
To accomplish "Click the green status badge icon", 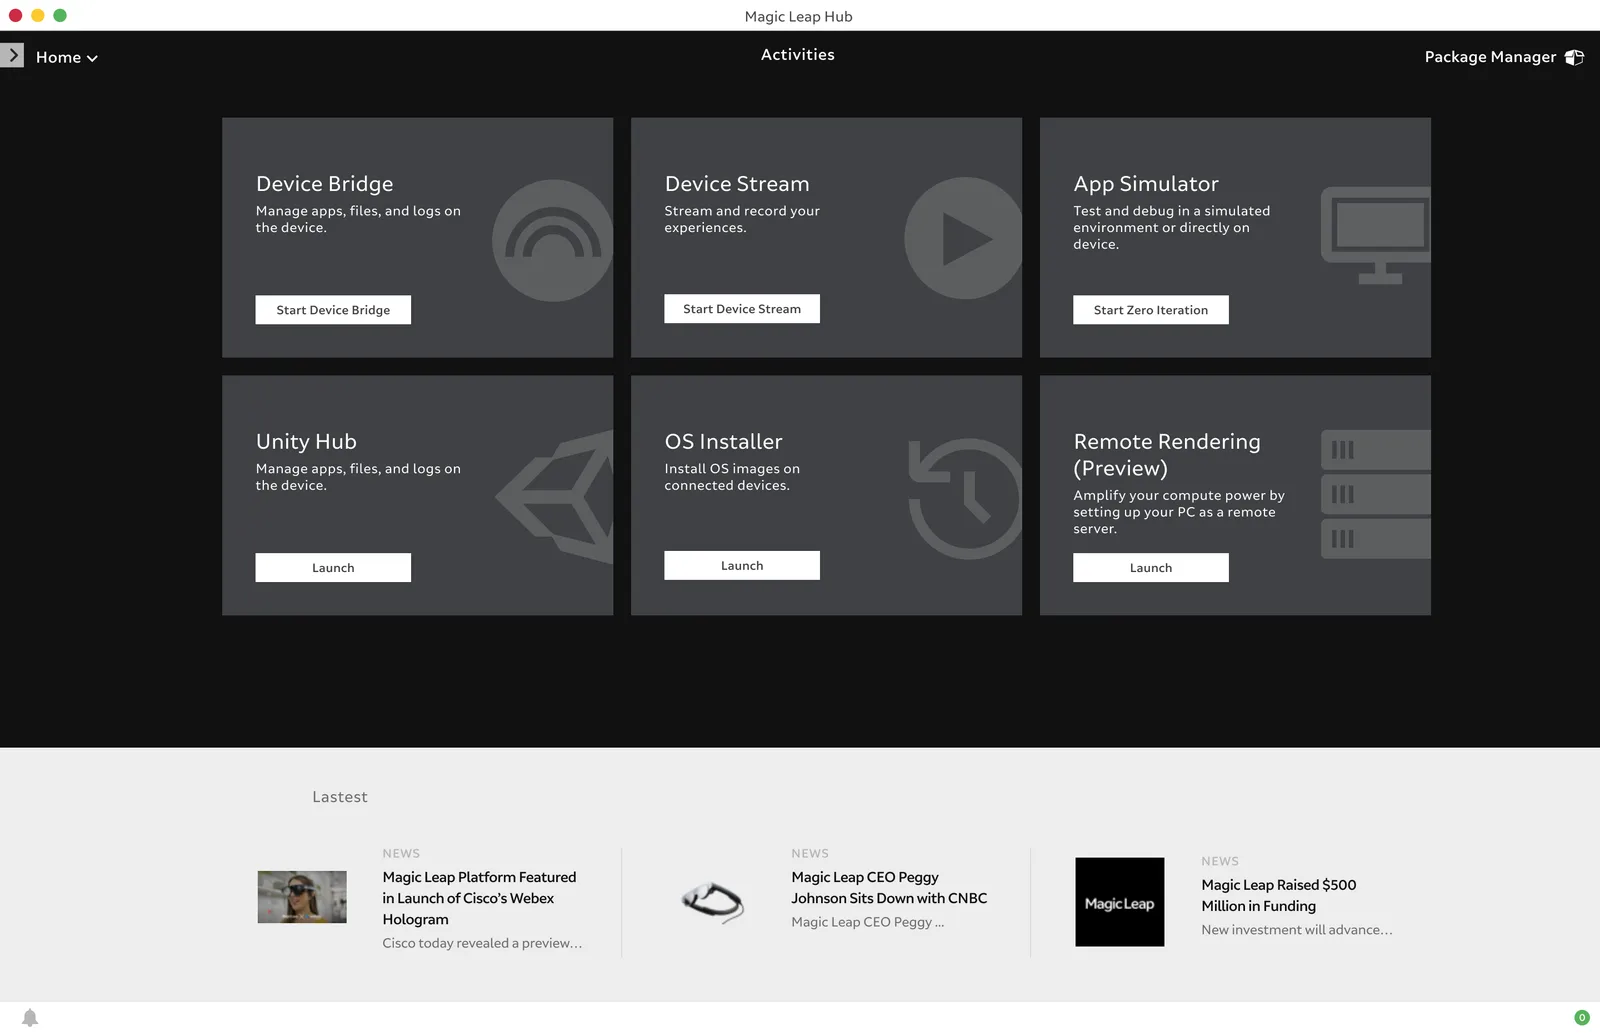I will tap(1582, 1018).
